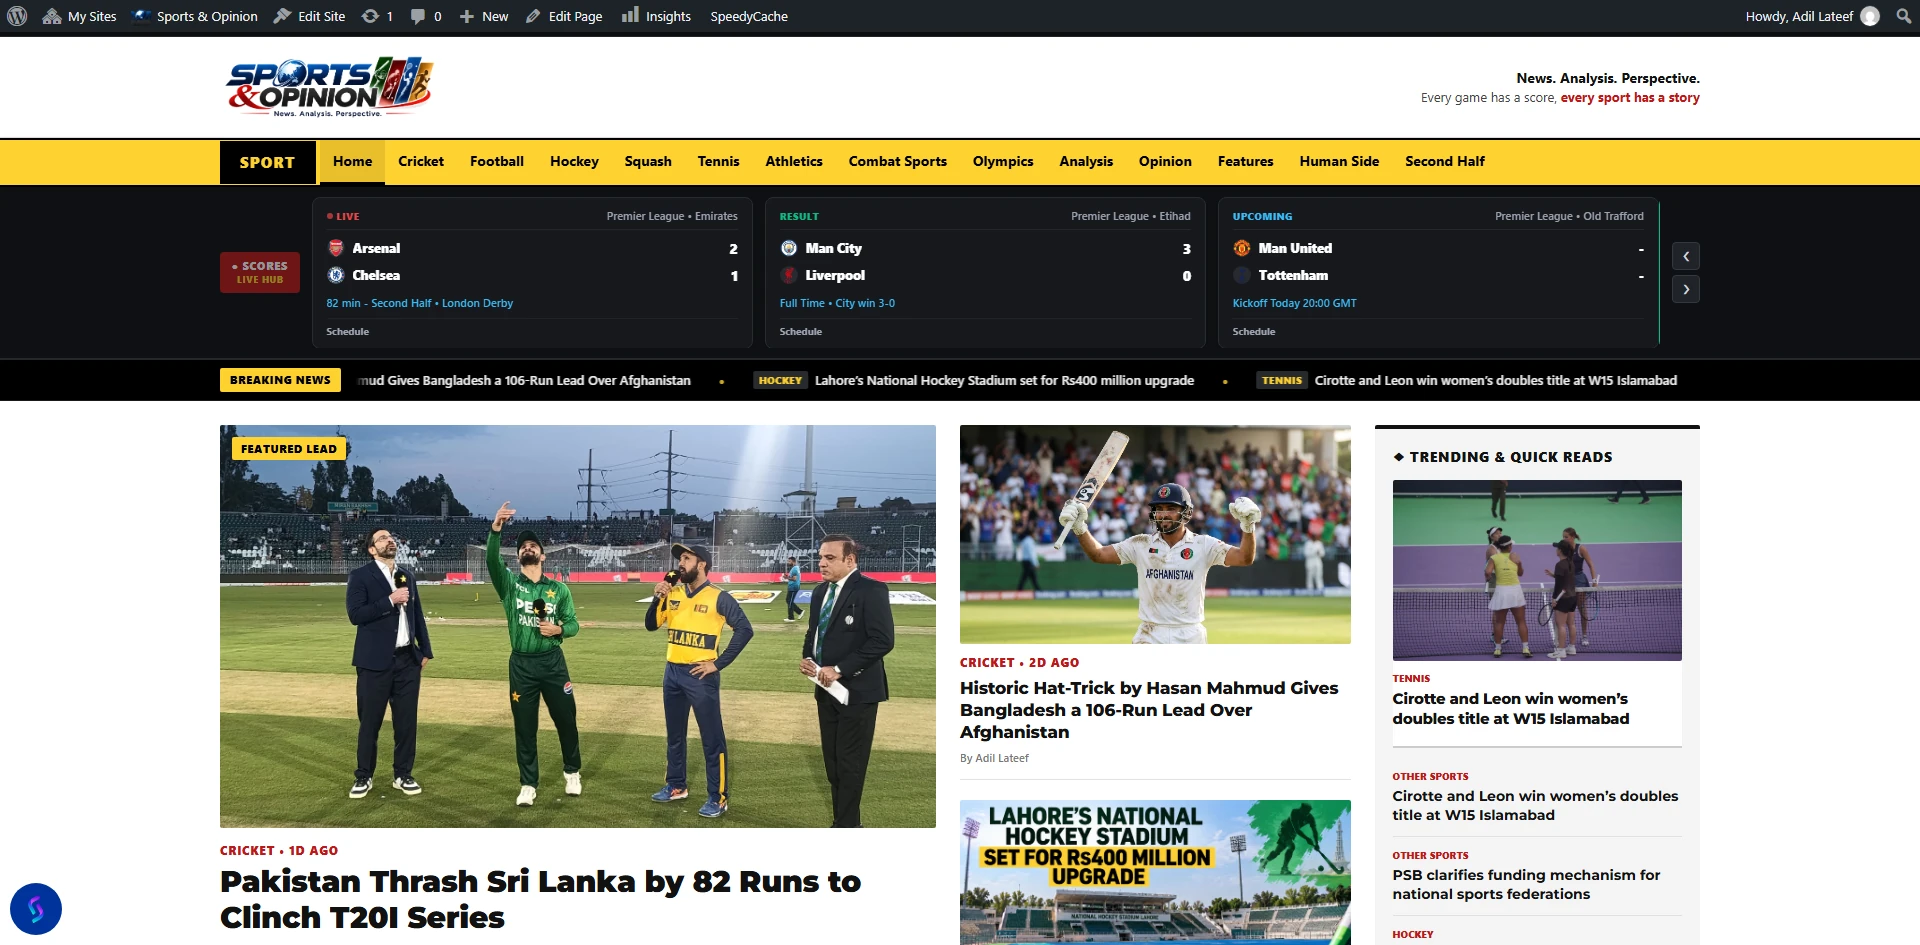Show previous scores with left chevron

coord(1686,256)
